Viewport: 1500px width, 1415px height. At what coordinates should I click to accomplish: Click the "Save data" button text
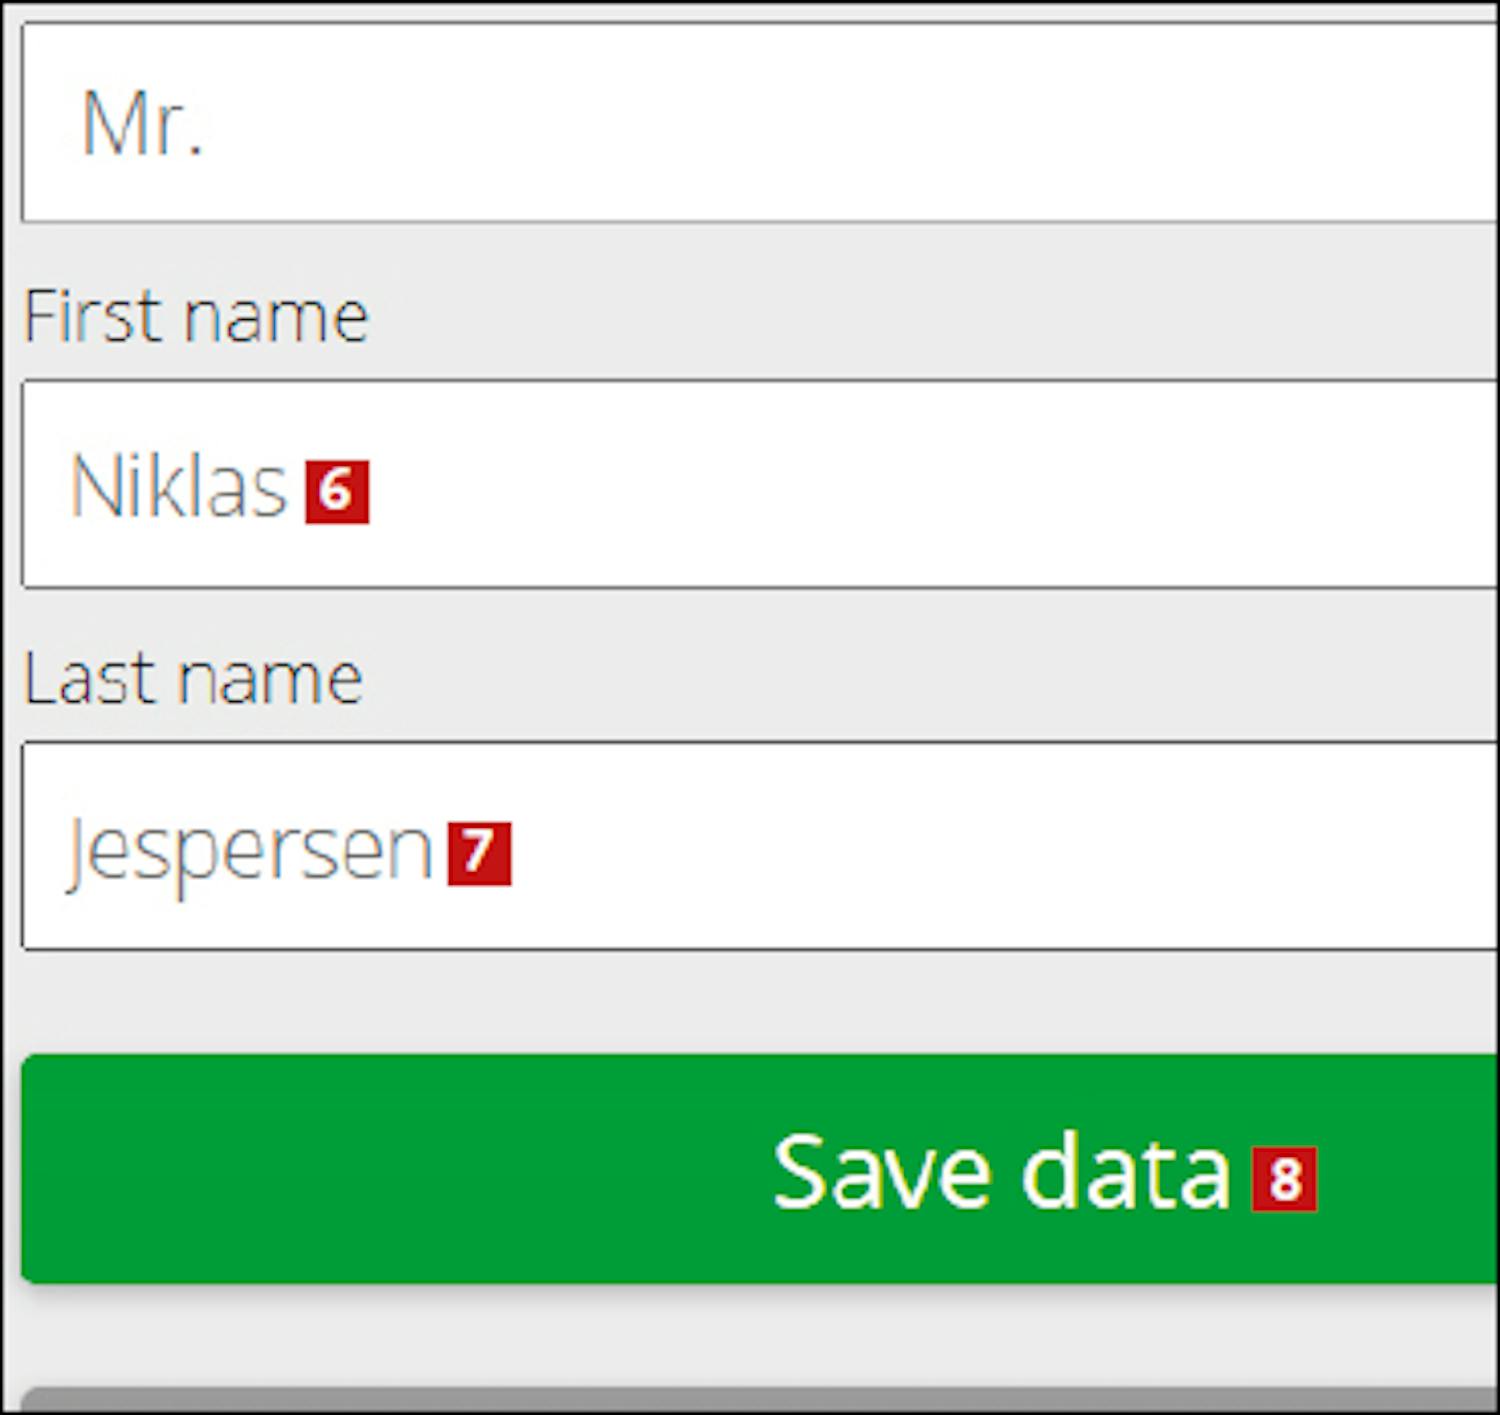point(1000,1171)
